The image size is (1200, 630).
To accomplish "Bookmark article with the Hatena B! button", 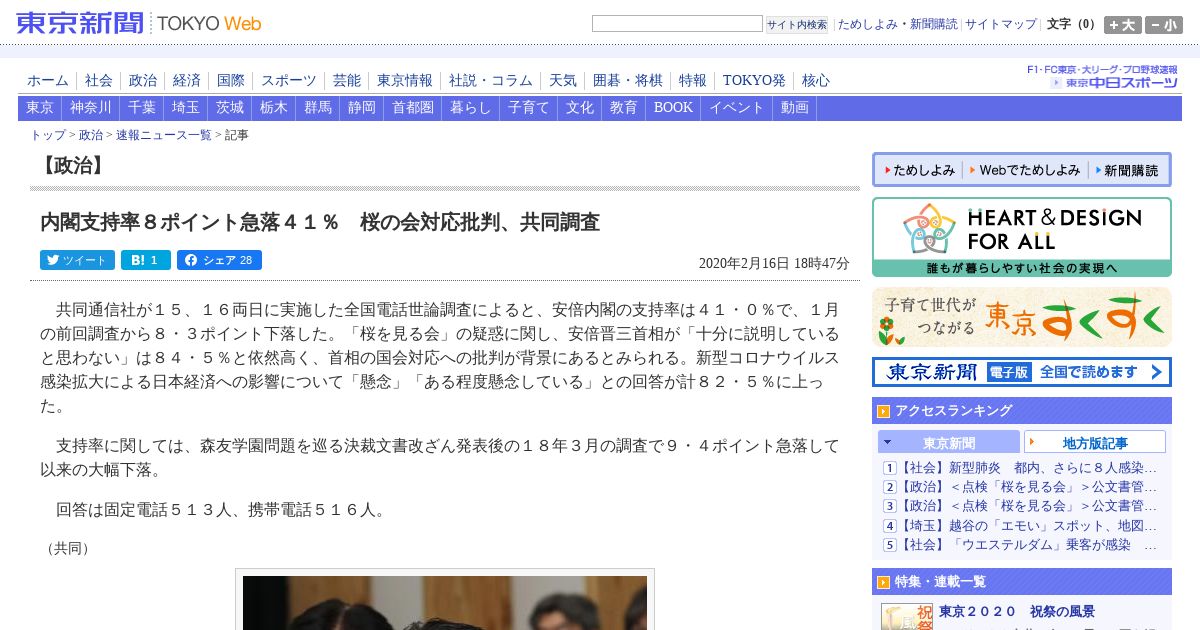I will (x=146, y=260).
